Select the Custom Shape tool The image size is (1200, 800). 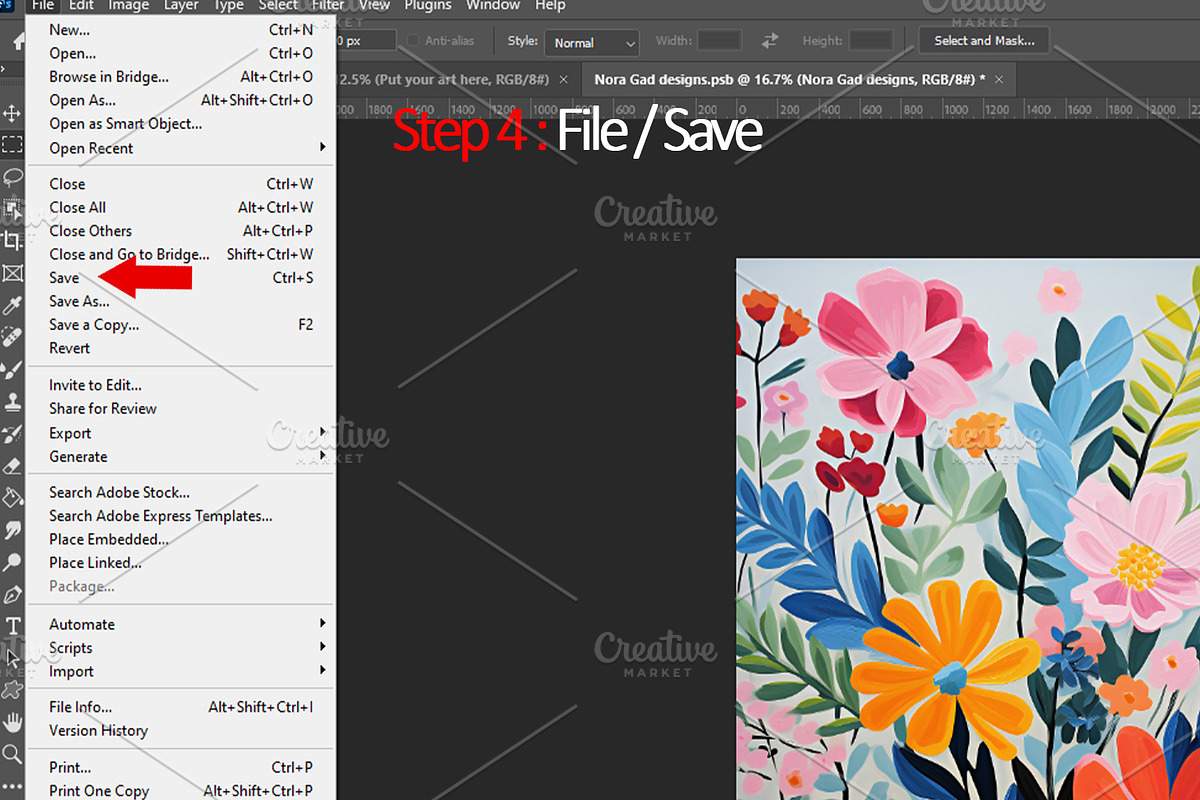(x=12, y=690)
